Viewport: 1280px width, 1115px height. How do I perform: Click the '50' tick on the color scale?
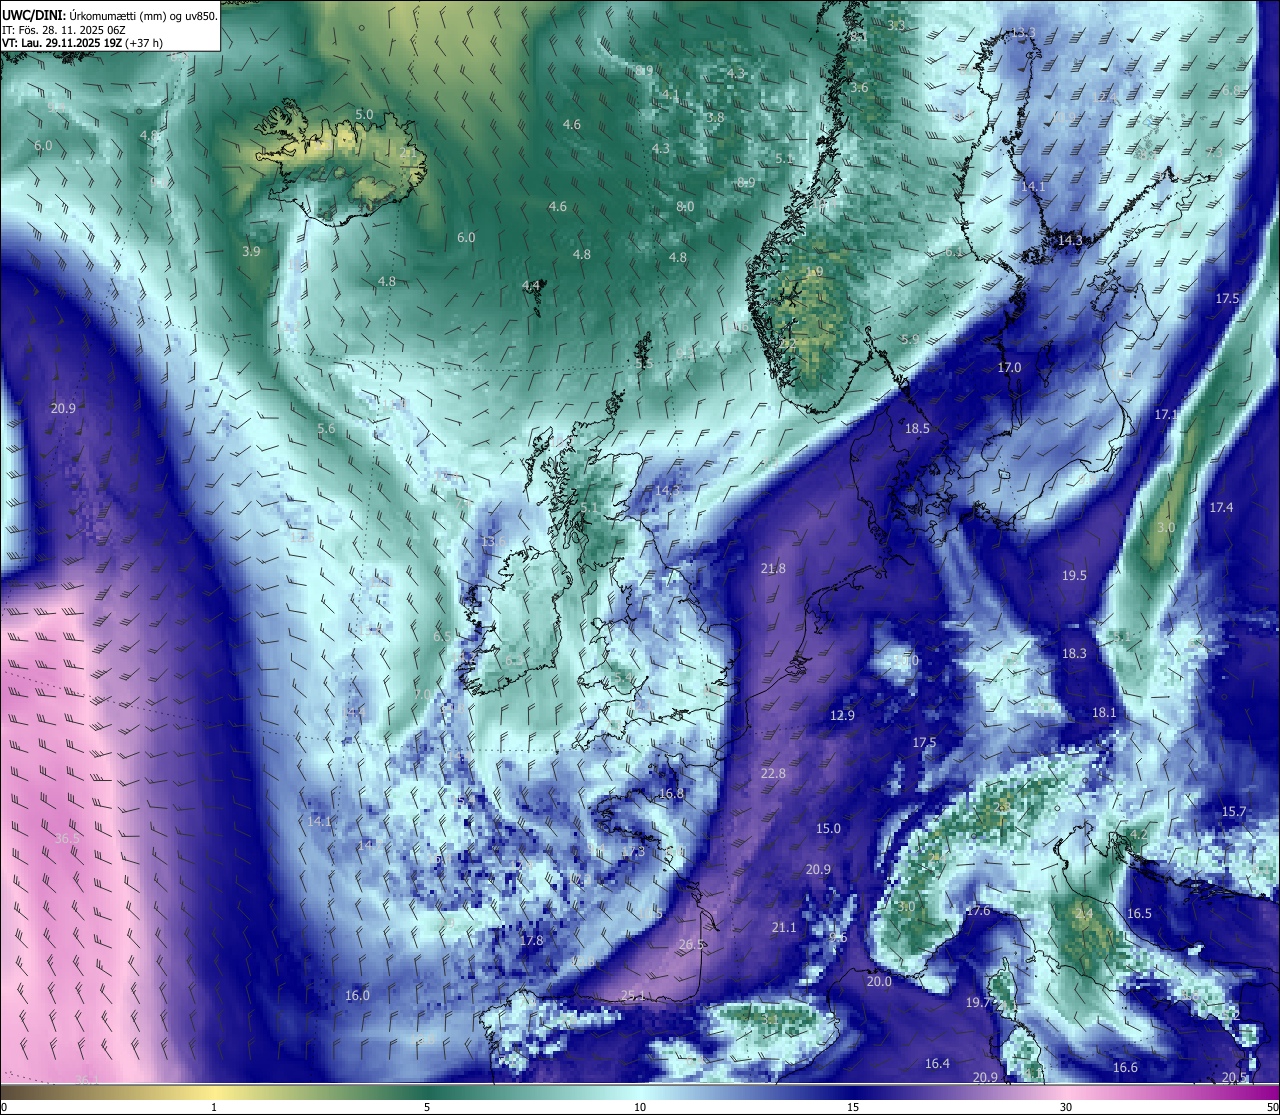(1272, 1107)
